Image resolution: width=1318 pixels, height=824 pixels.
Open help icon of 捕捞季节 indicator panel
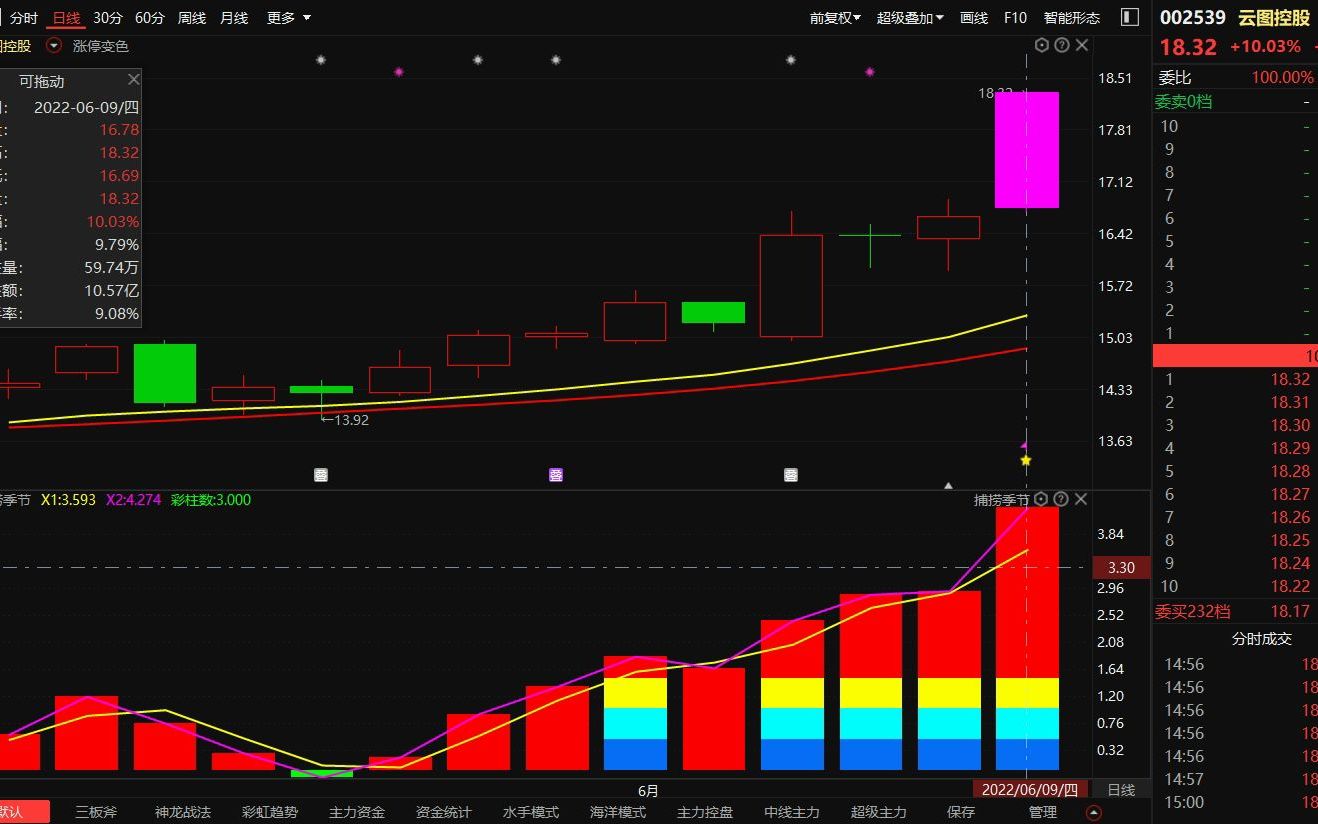click(1062, 499)
